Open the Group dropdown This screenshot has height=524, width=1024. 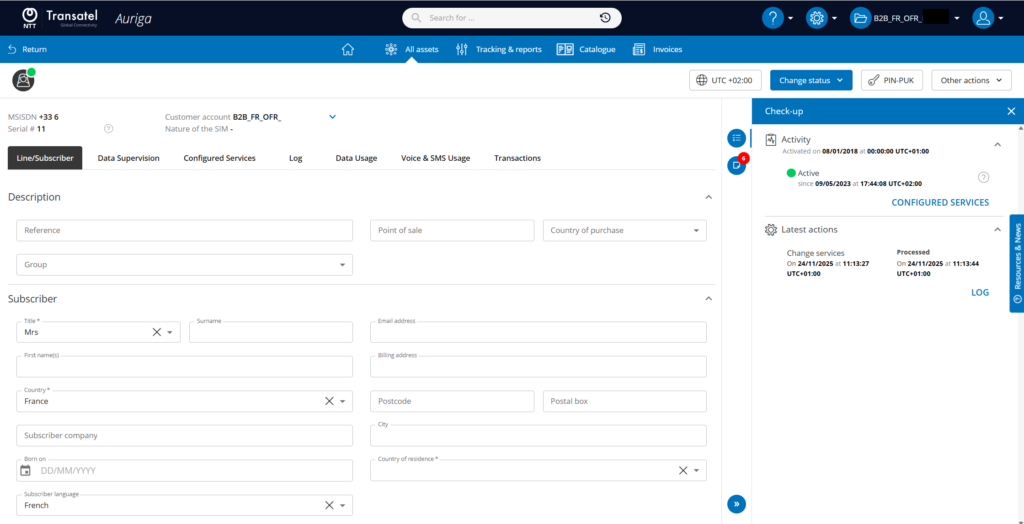[x=184, y=265]
